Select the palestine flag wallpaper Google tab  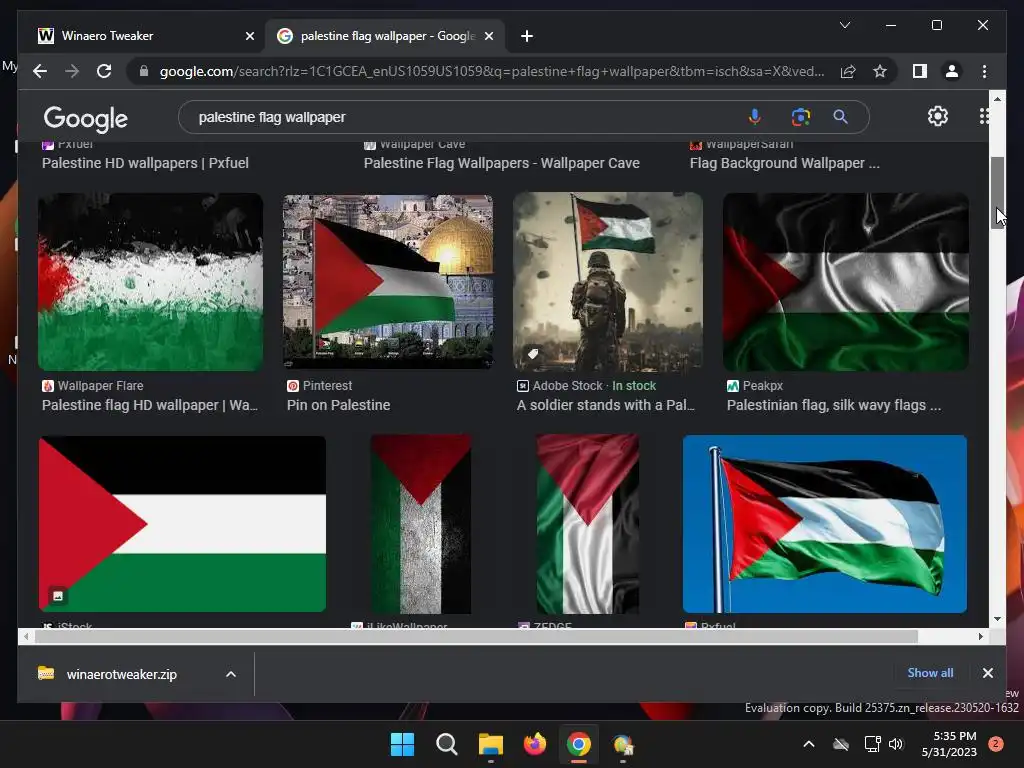(x=387, y=36)
